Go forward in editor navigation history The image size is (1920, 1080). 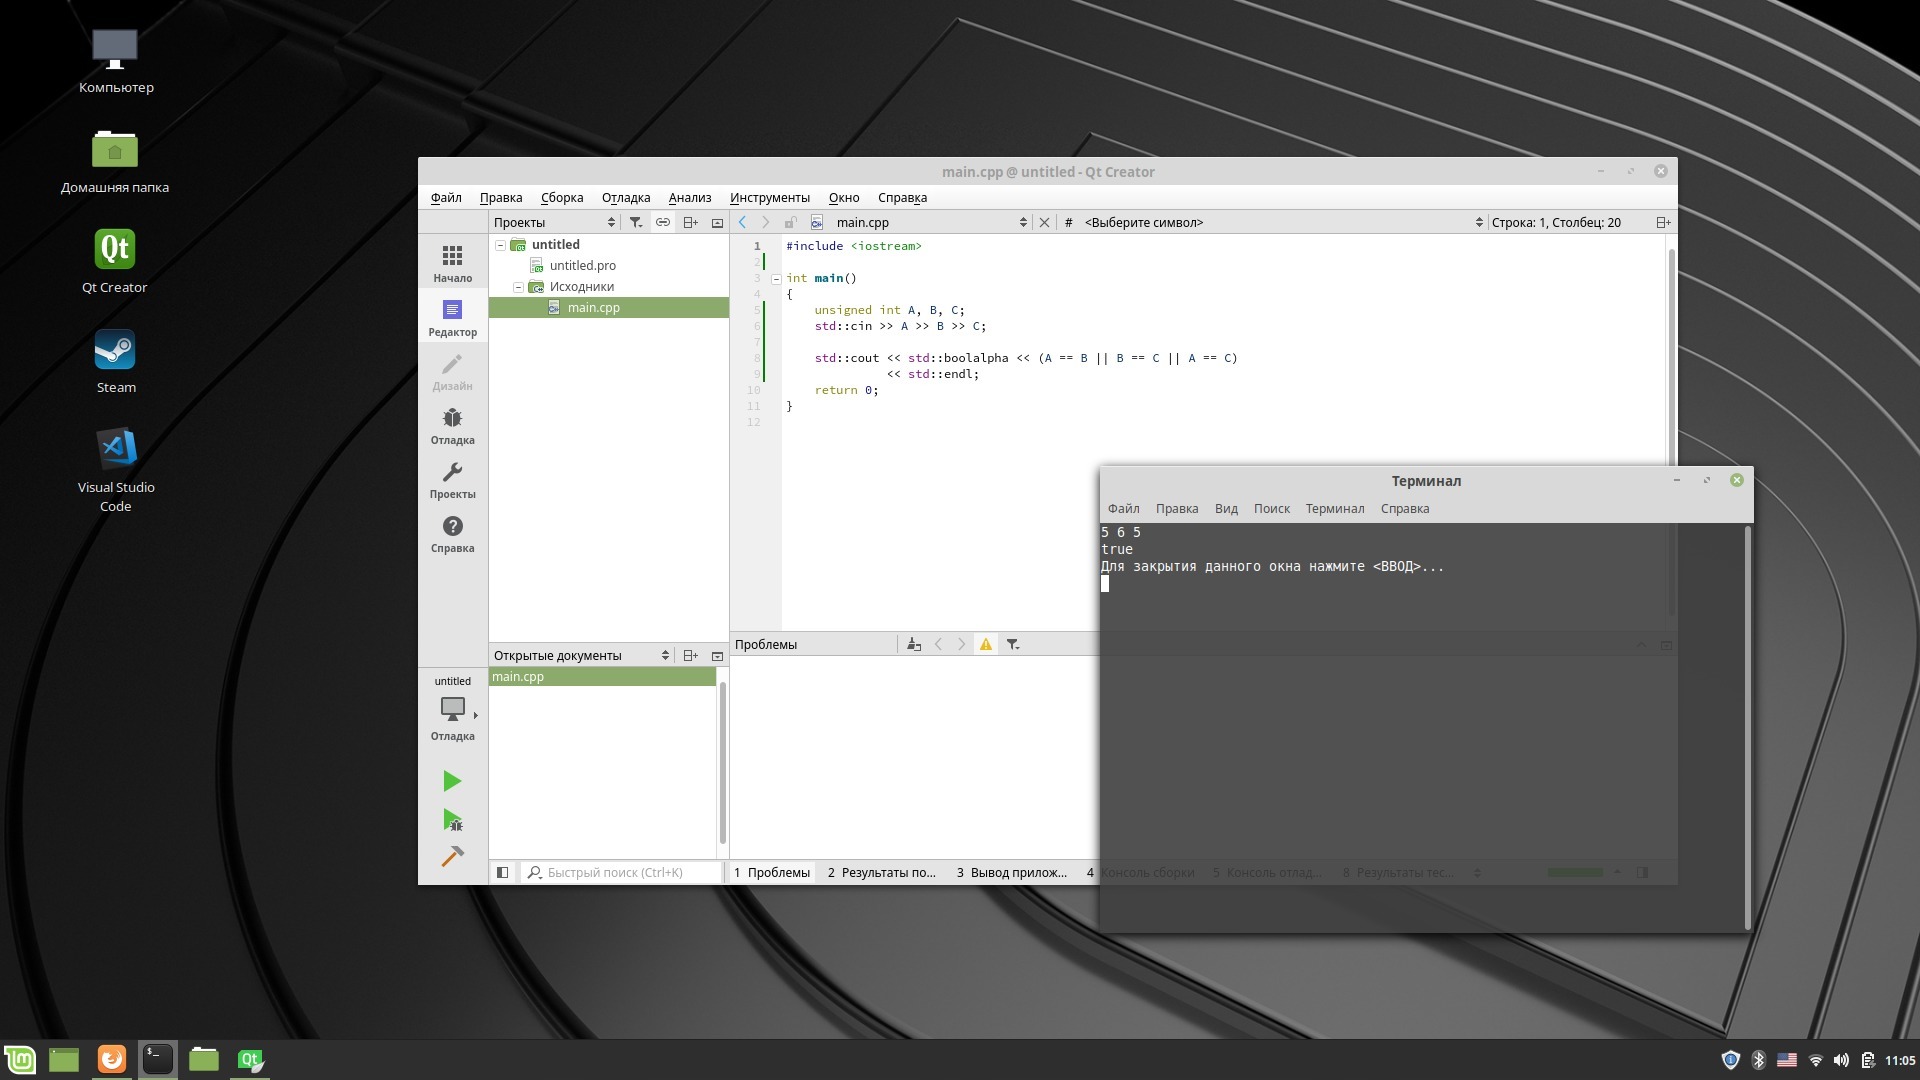click(766, 222)
